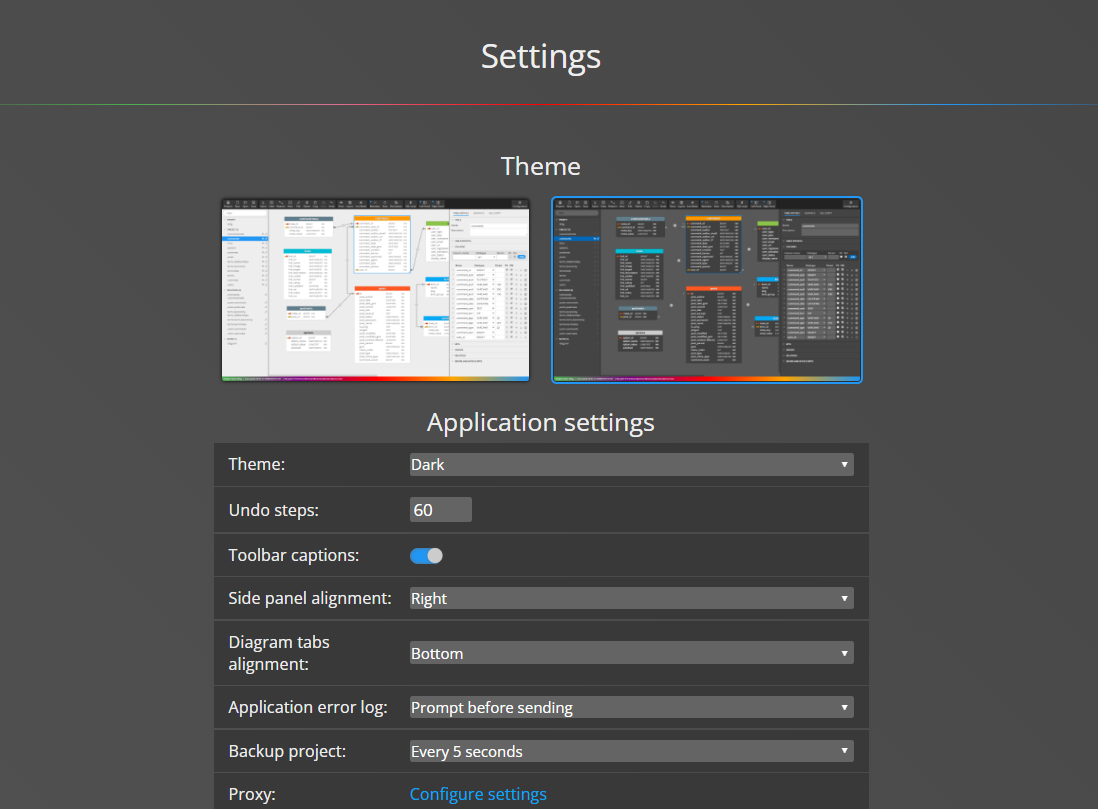Click the Application error log dropdown arrow
The image size is (1098, 809).
coord(845,707)
